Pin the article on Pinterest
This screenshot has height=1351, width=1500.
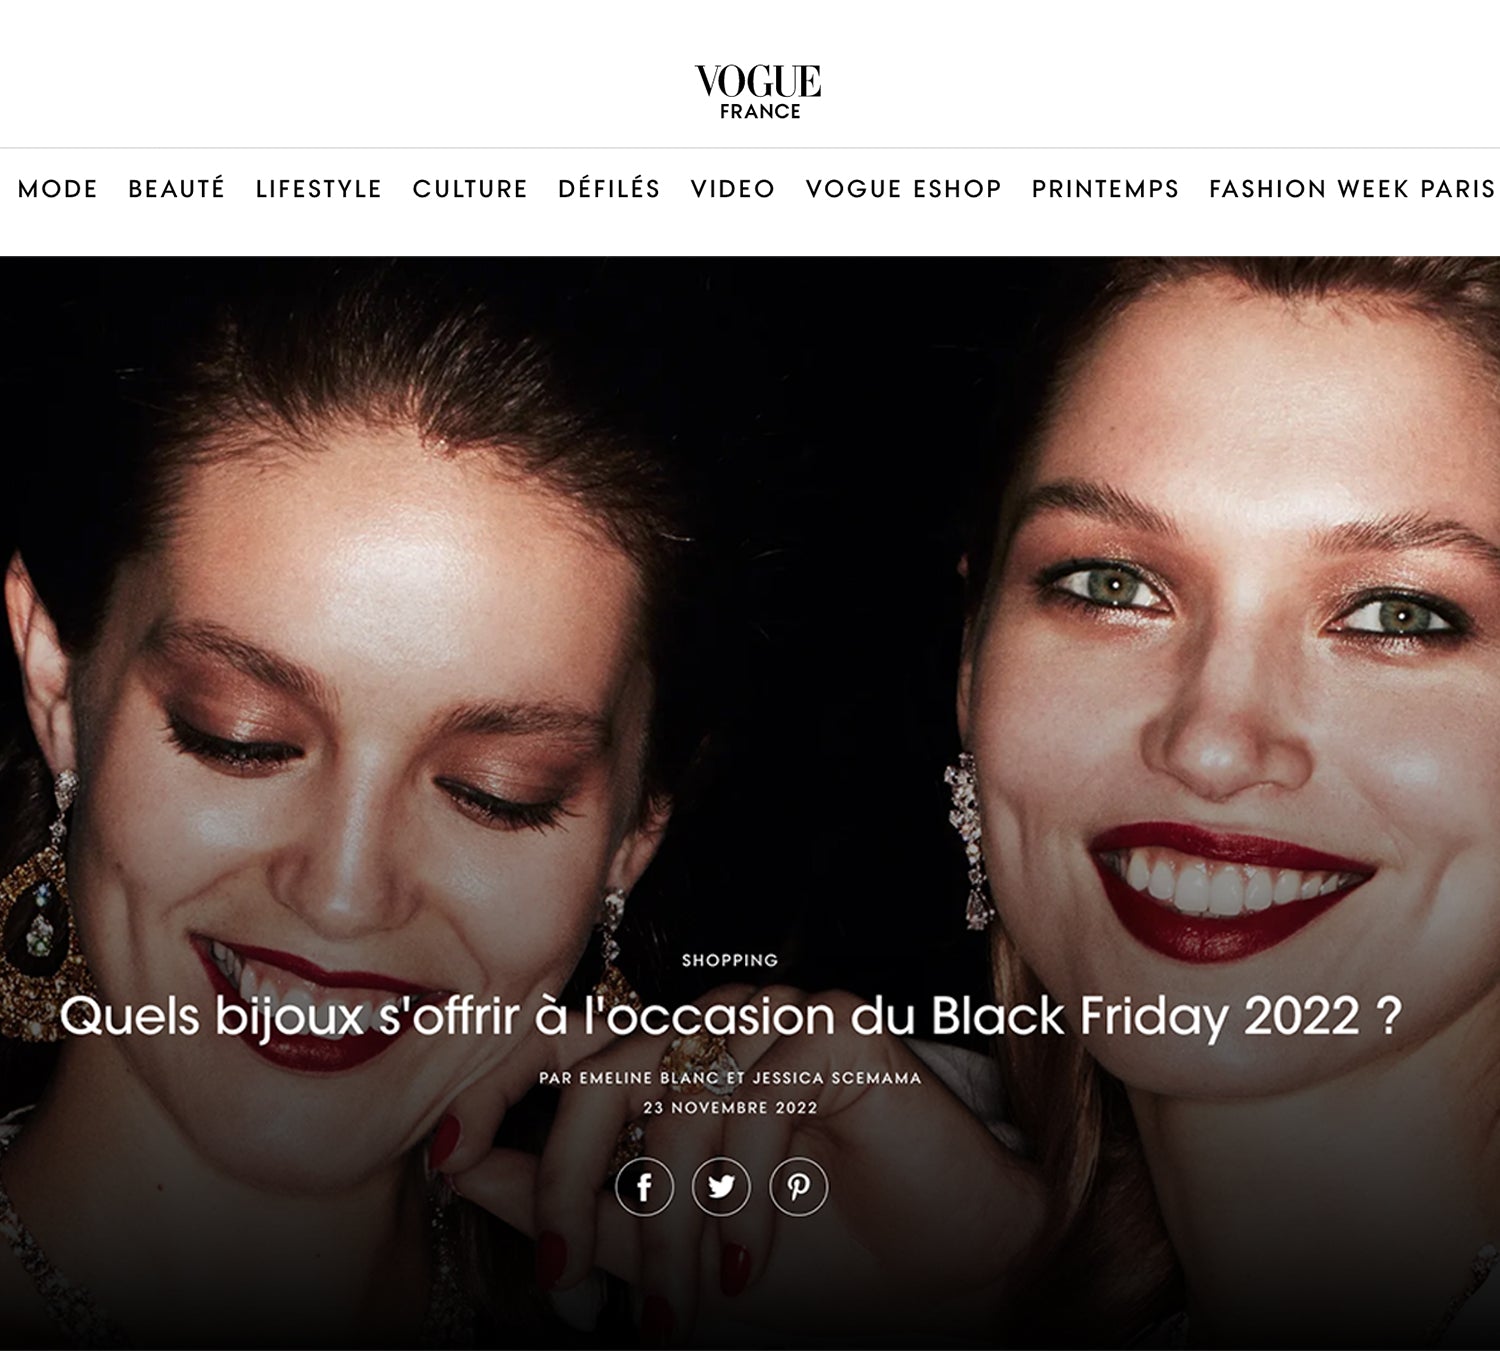(798, 1187)
